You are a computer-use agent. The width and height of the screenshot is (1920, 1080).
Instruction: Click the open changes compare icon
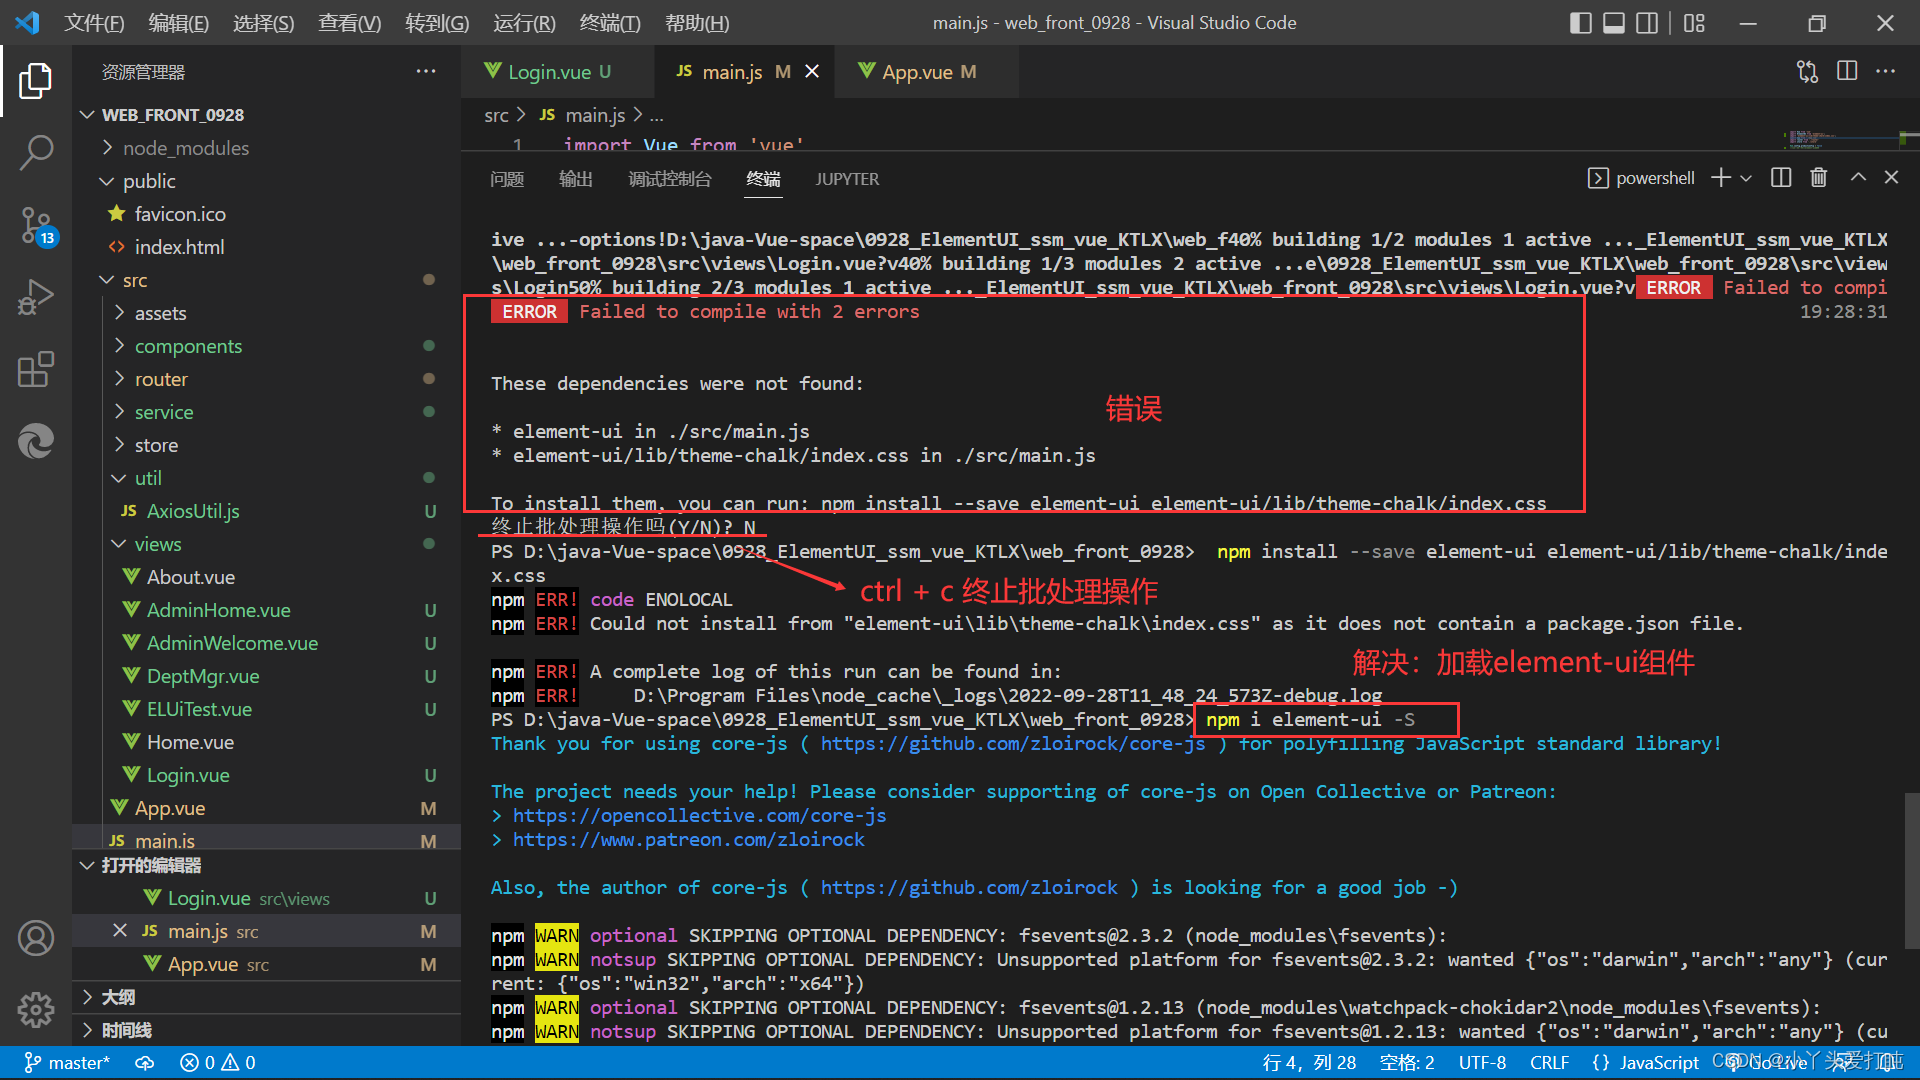[x=1807, y=72]
